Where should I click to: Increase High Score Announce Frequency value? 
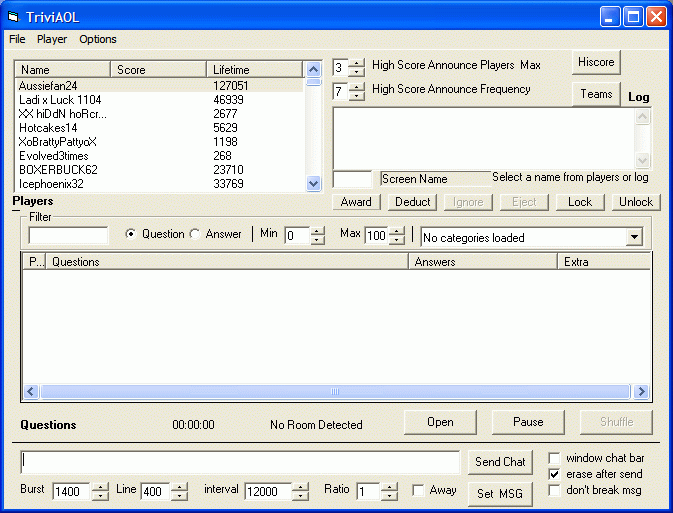(x=356, y=87)
